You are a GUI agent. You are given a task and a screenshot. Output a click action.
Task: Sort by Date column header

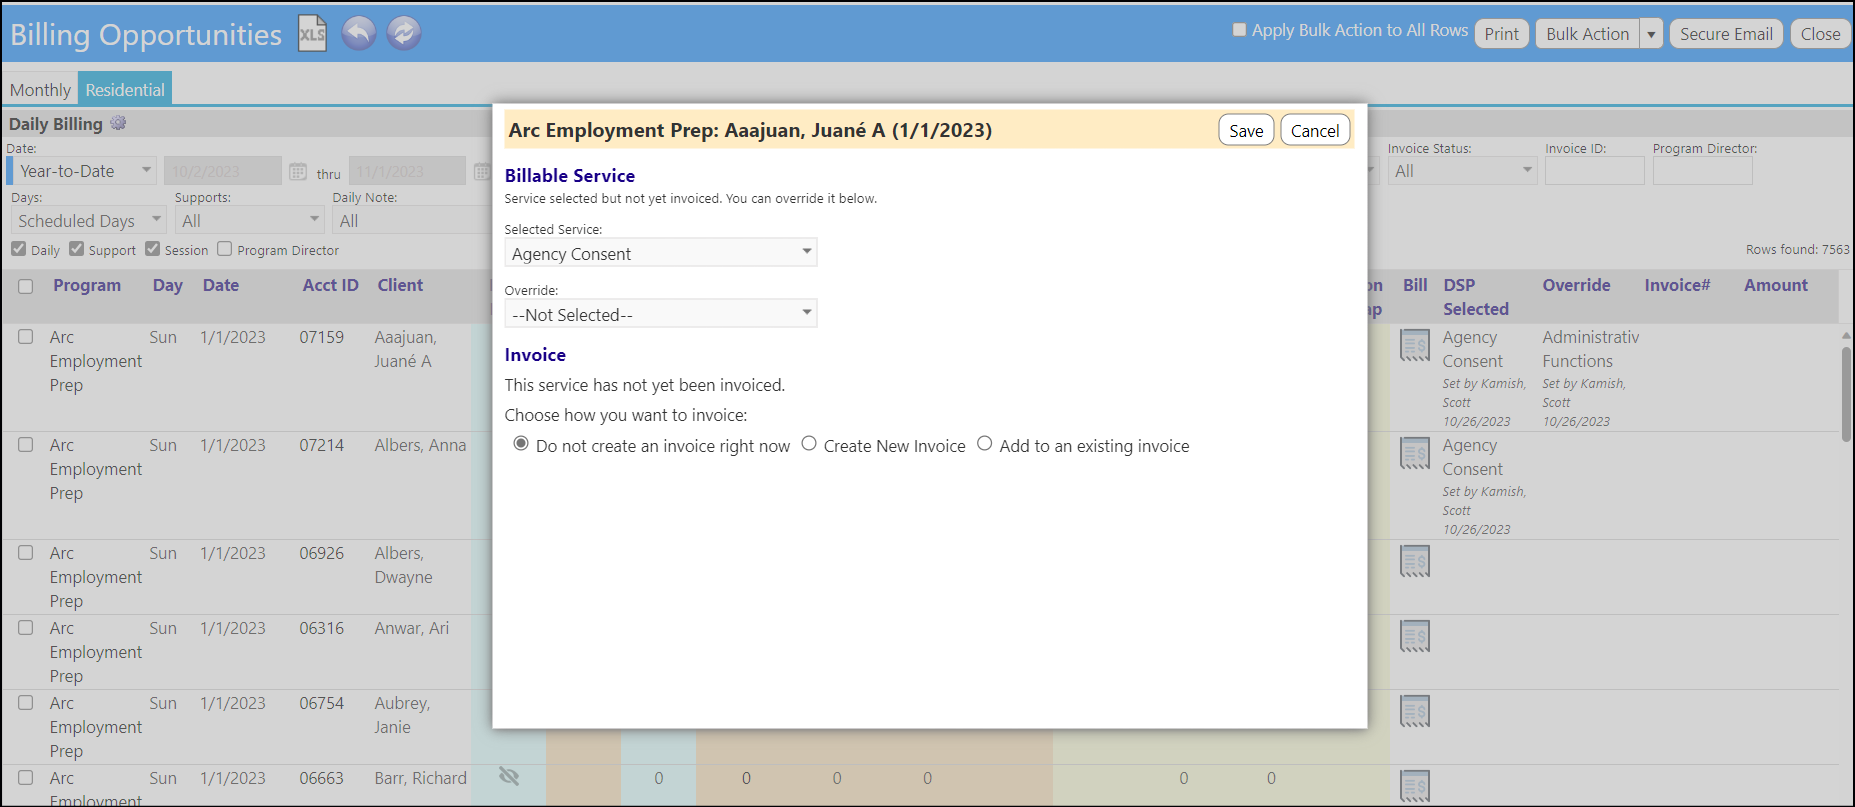point(221,285)
